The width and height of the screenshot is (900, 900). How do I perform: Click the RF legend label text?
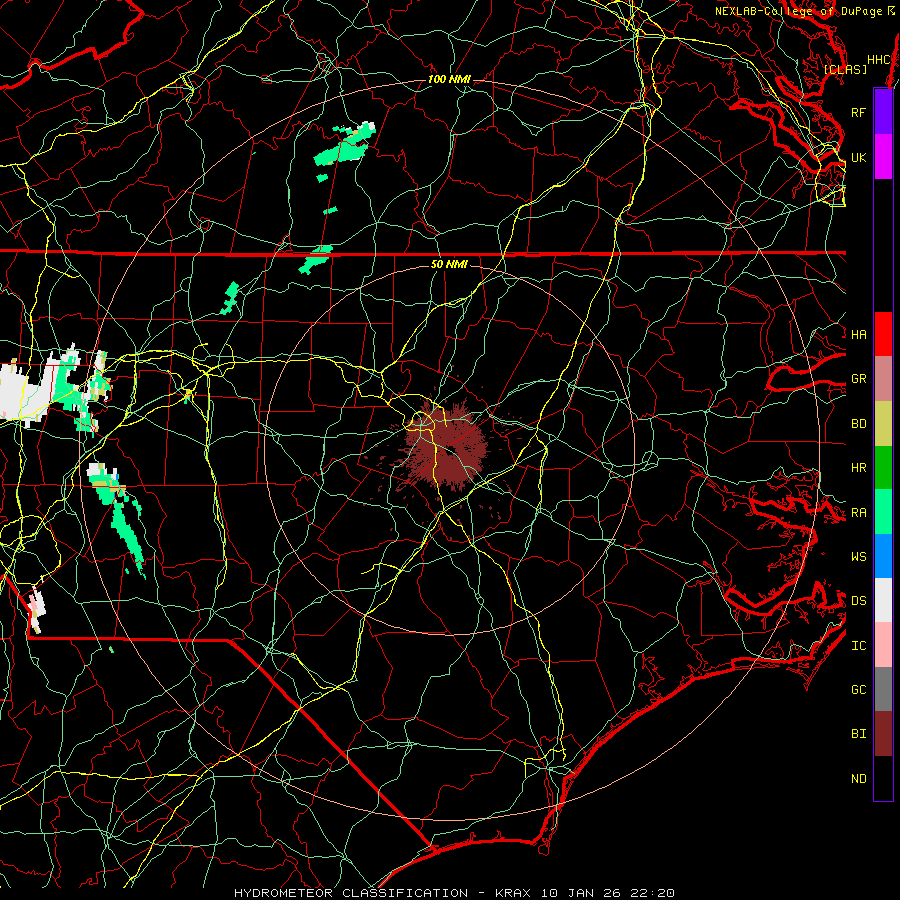point(859,112)
